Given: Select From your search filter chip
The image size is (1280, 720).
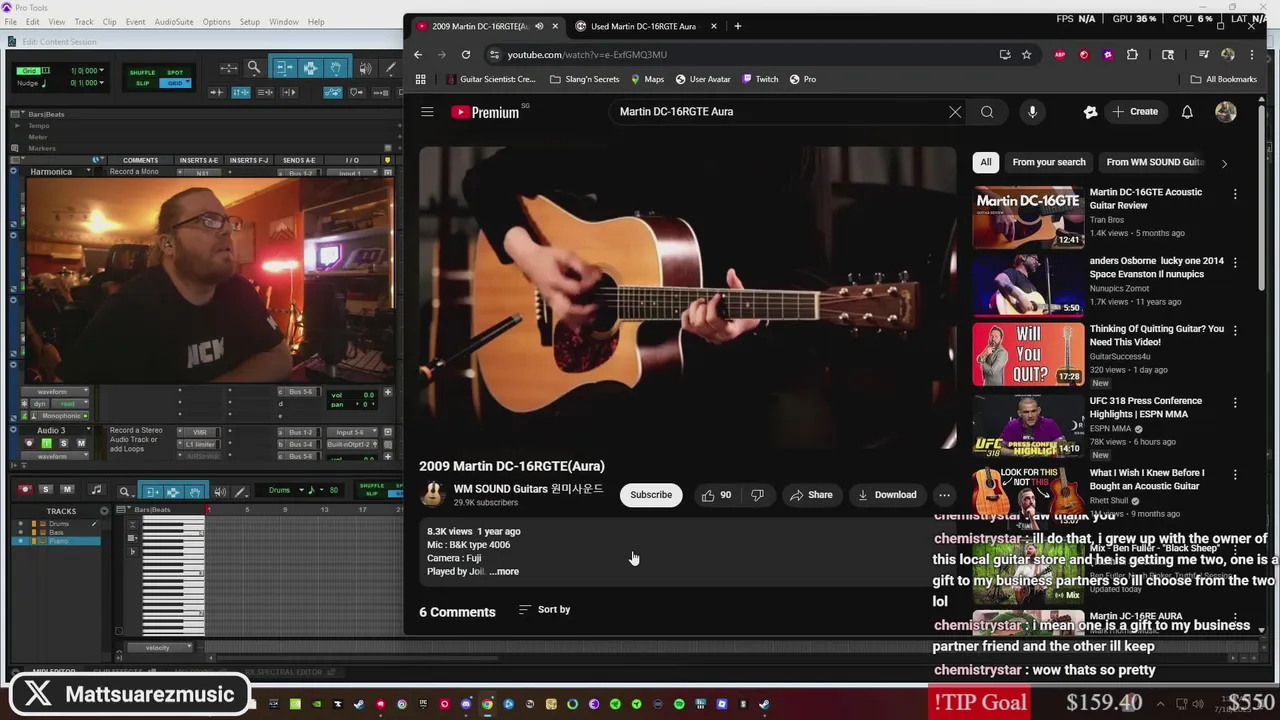Looking at the screenshot, I should coord(1048,162).
